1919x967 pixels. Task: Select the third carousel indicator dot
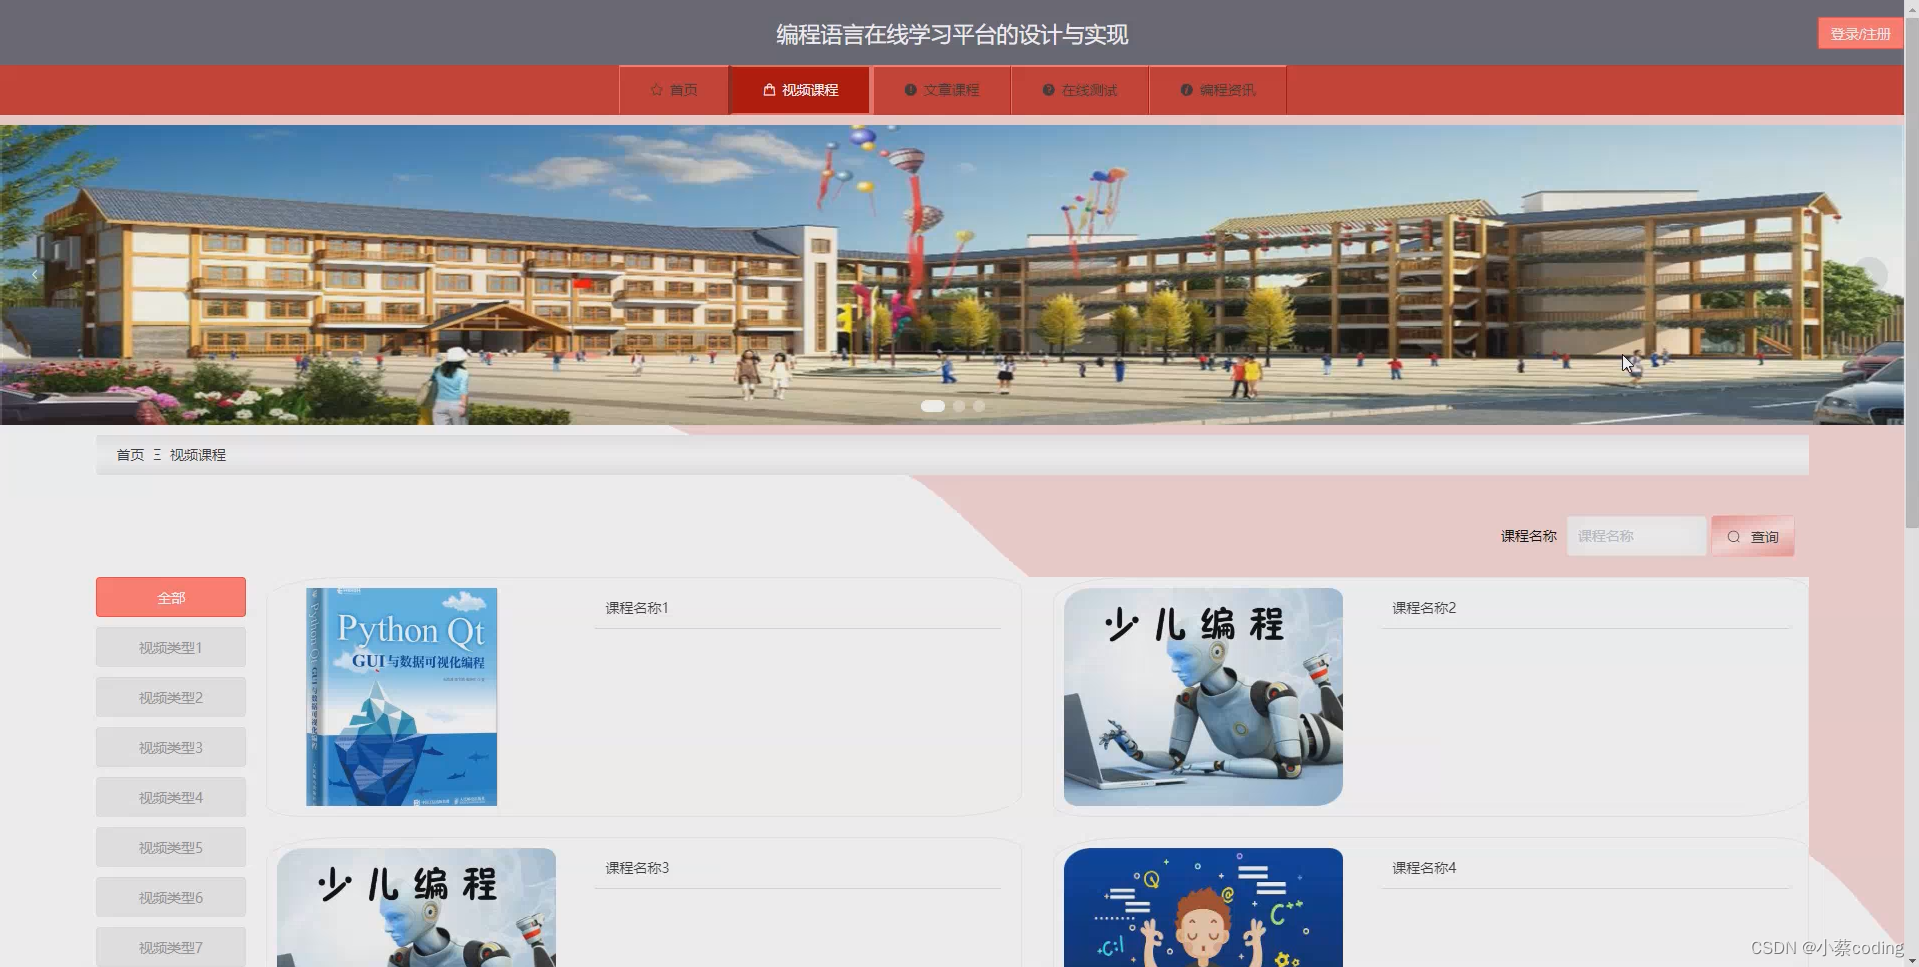pos(979,406)
